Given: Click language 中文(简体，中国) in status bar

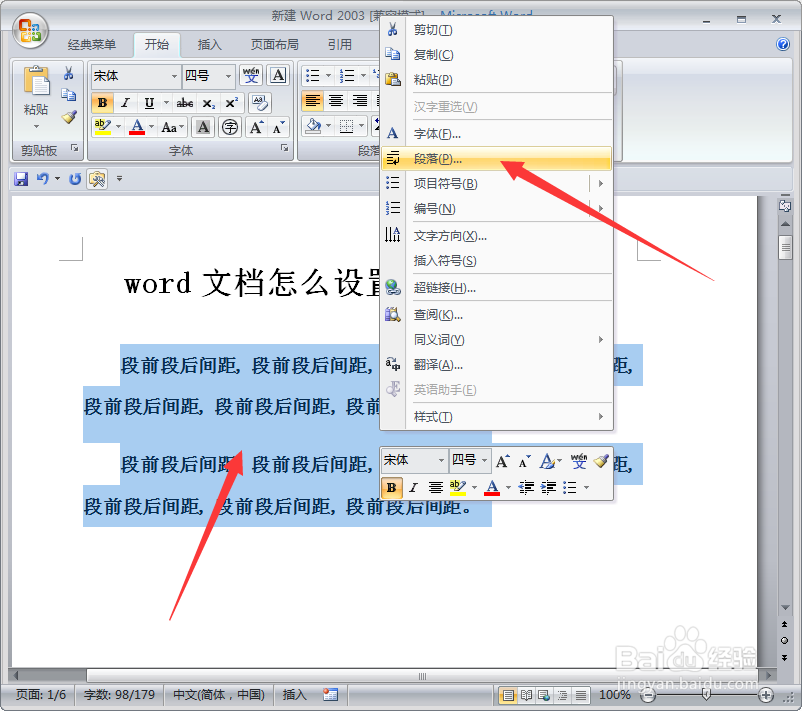Looking at the screenshot, I should coord(219,695).
